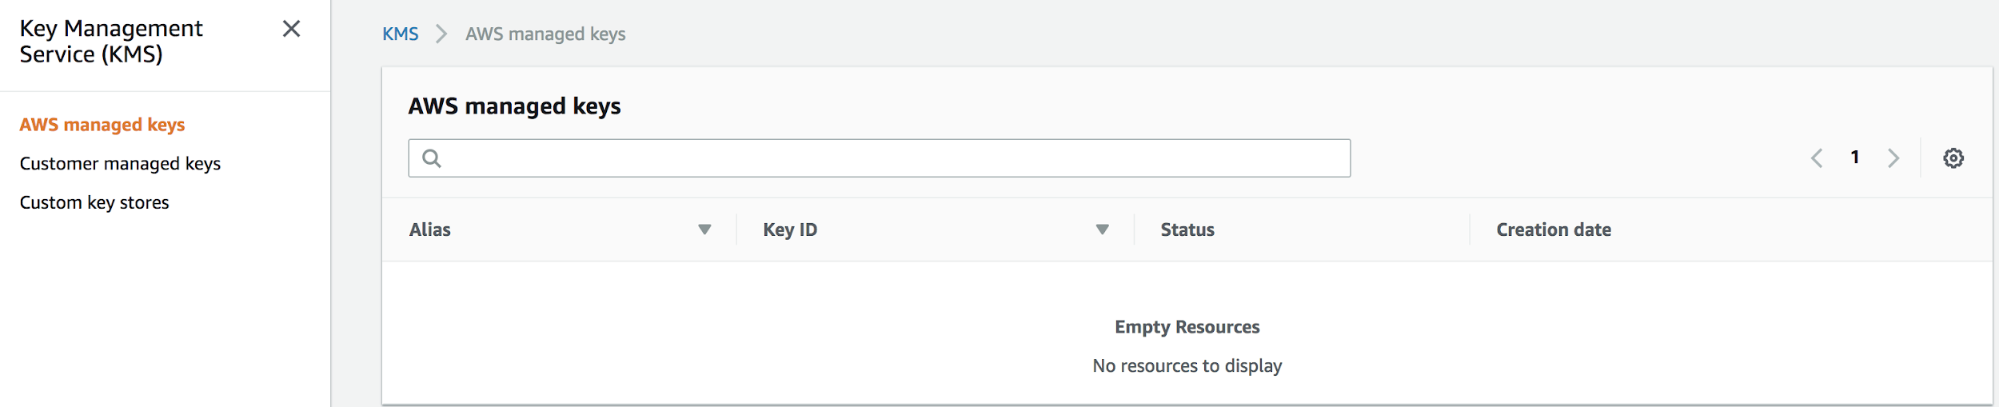This screenshot has height=407, width=1999.
Task: Go to previous page arrow
Action: click(1817, 158)
